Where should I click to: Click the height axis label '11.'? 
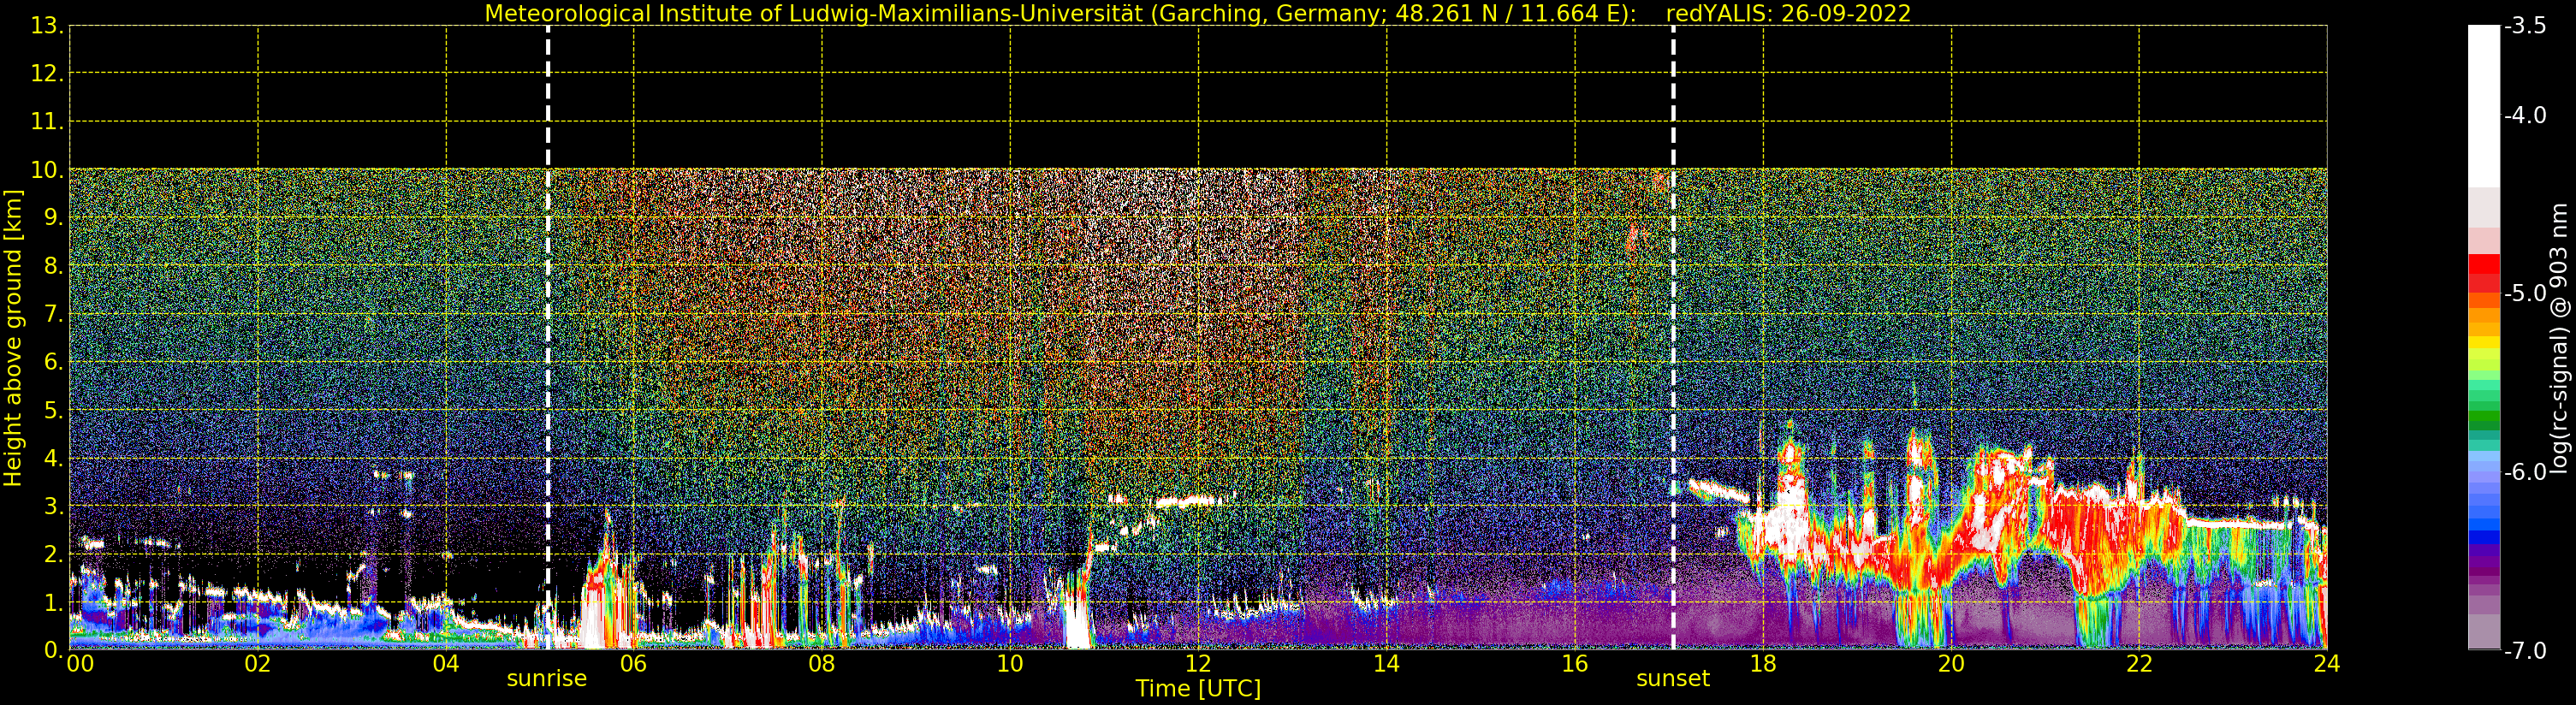[47, 122]
